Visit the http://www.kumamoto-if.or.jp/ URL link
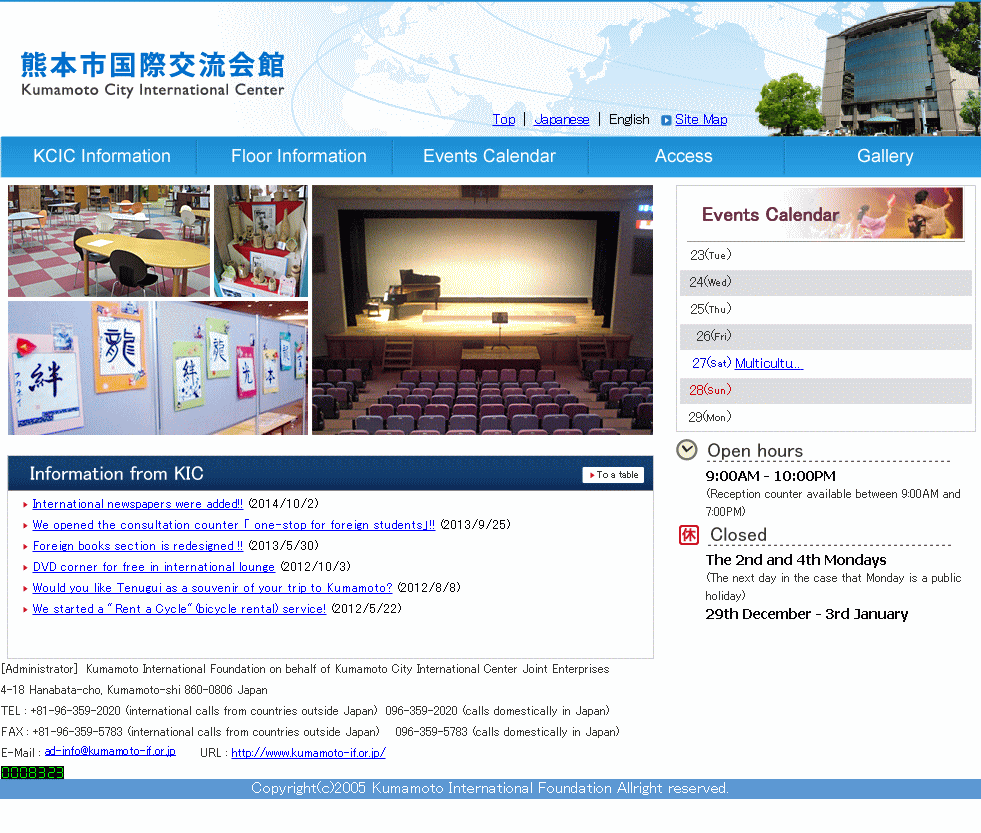981x833 pixels. pos(308,753)
